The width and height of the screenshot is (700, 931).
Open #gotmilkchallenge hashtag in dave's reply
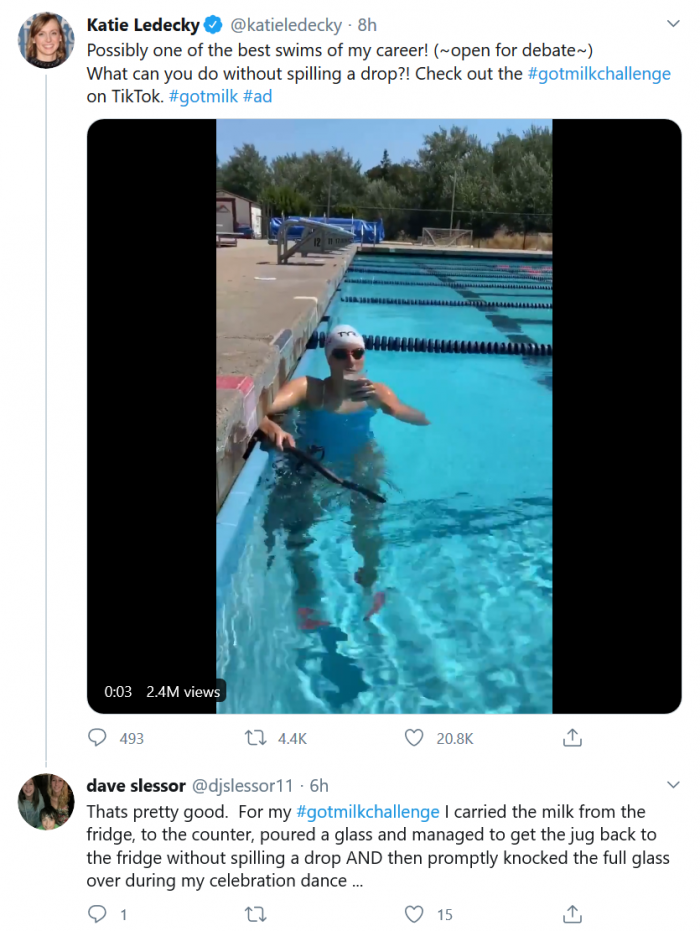tap(368, 811)
